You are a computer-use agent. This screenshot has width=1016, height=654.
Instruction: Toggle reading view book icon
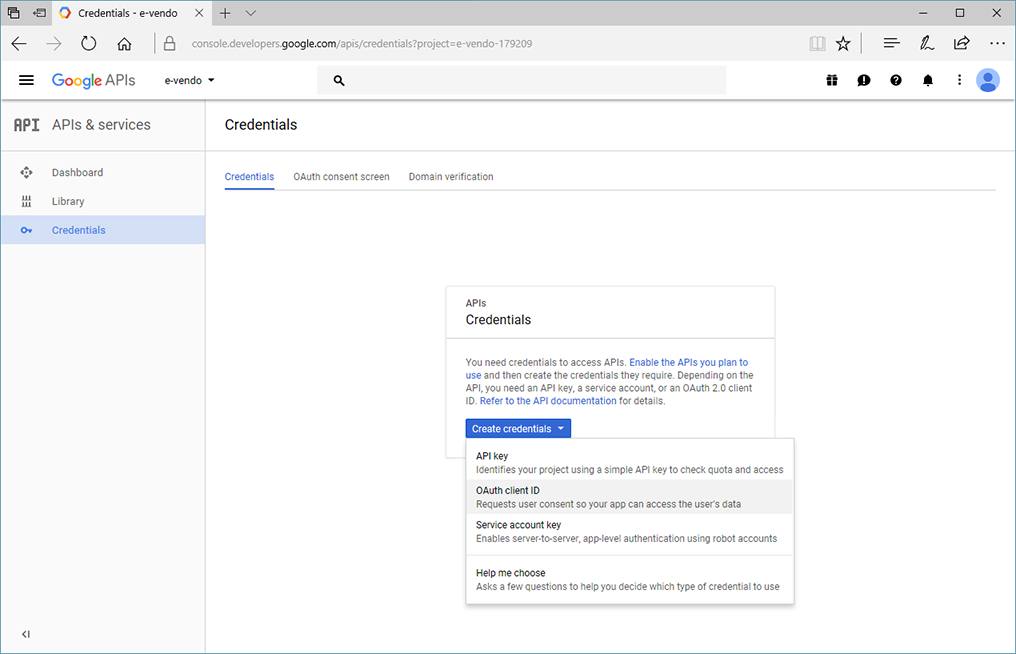click(817, 44)
